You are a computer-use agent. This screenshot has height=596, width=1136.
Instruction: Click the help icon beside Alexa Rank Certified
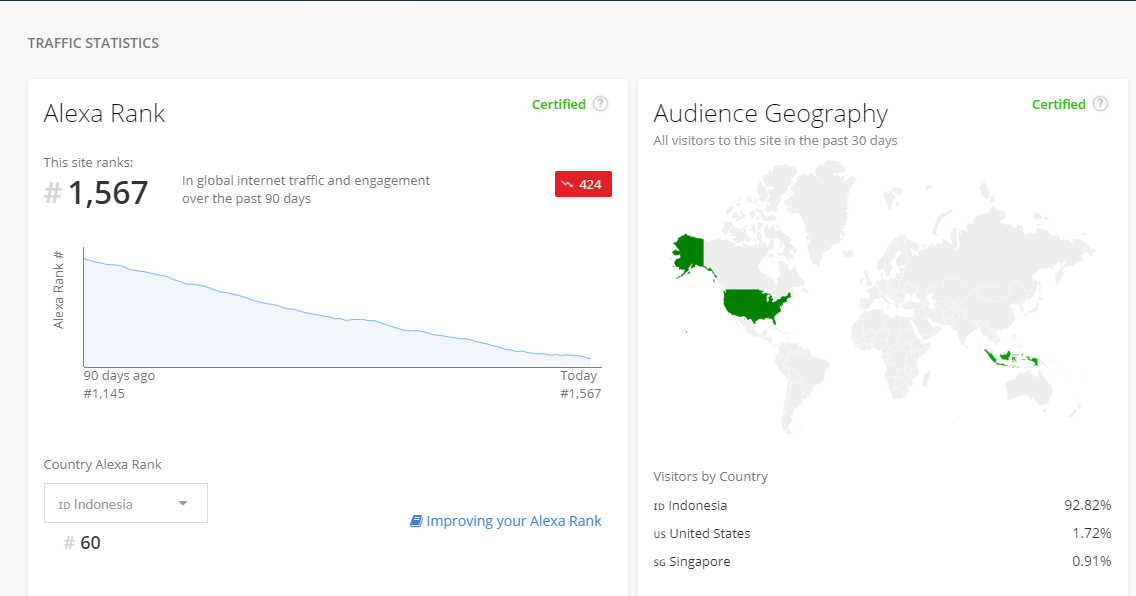pos(600,104)
